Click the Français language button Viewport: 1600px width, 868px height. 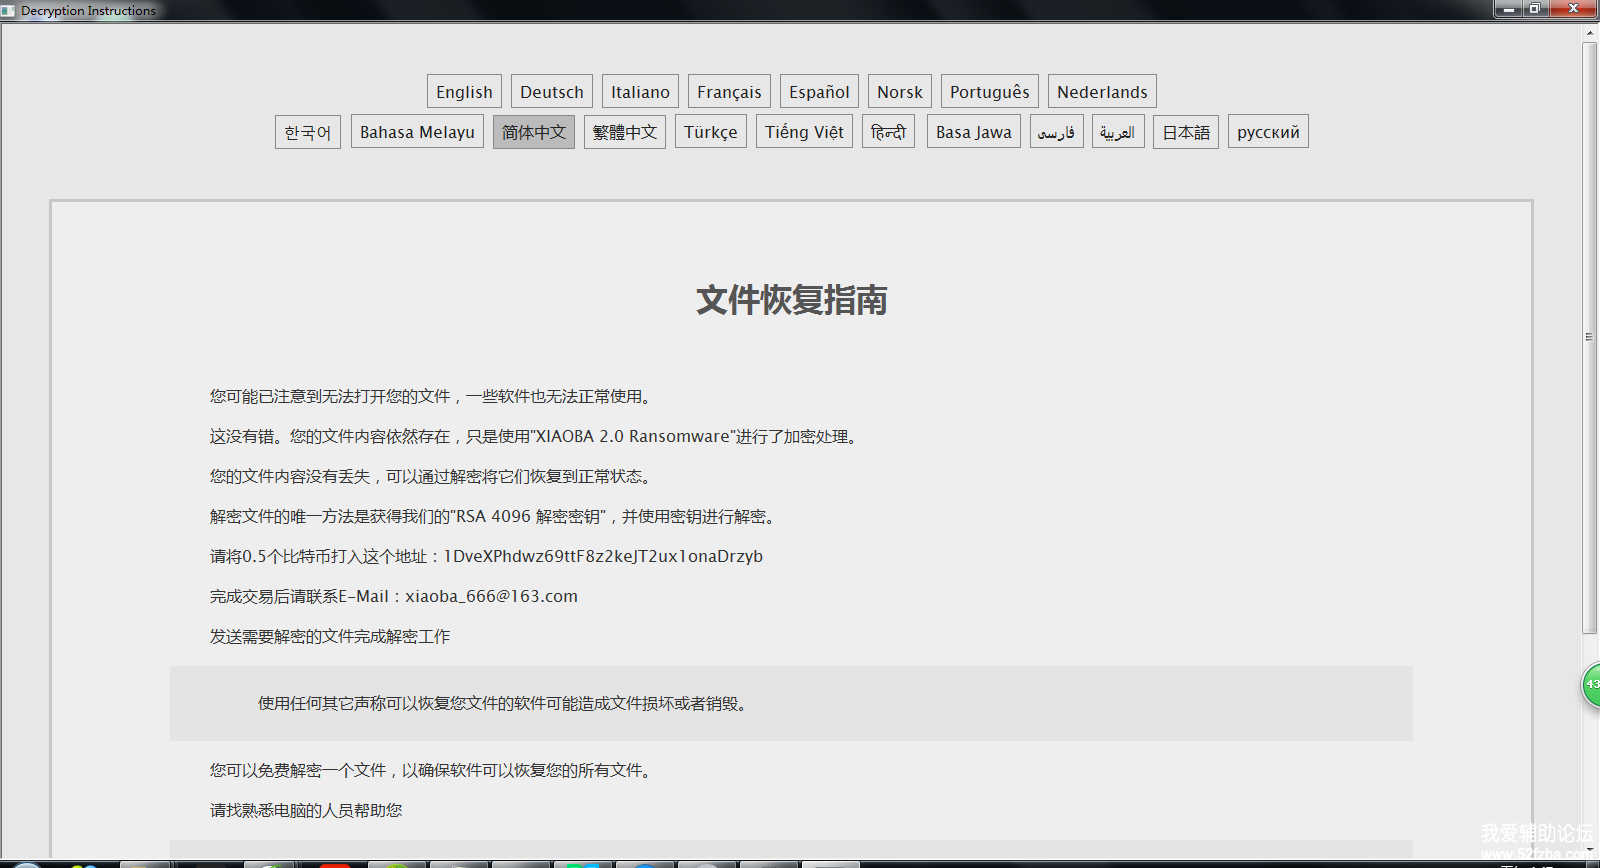[x=729, y=92]
